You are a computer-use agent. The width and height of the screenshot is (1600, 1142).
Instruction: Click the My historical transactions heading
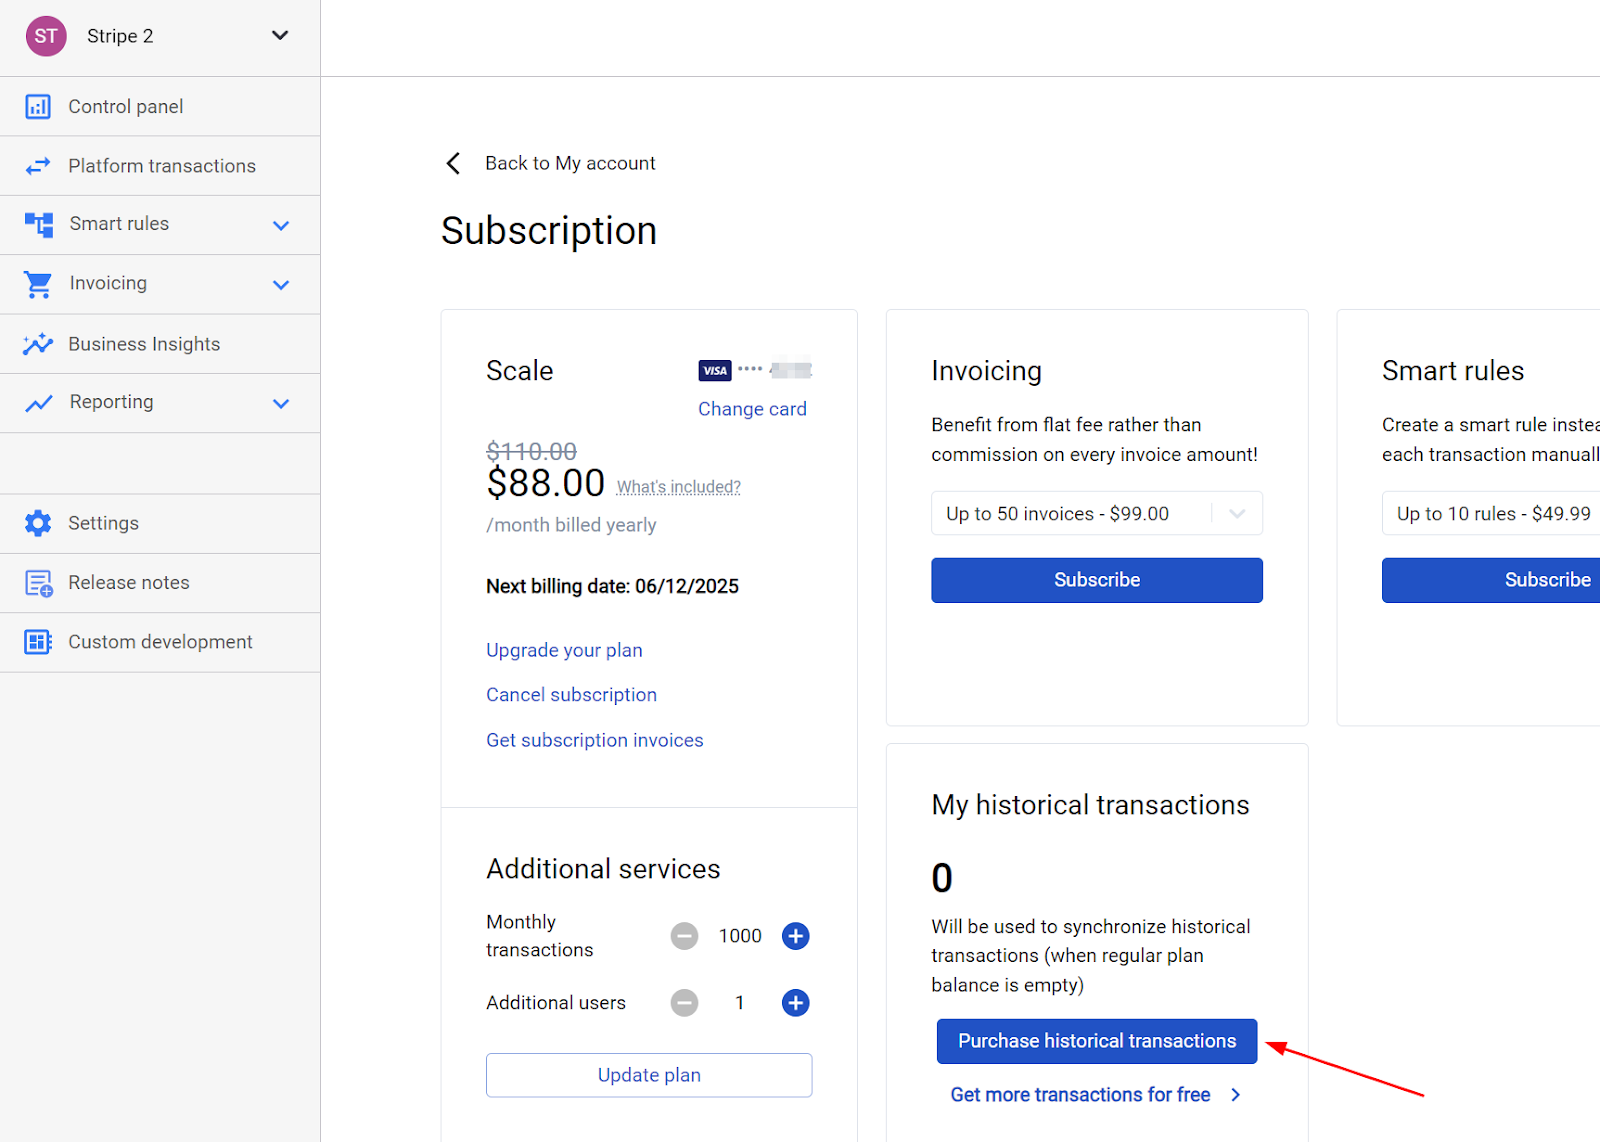click(1090, 805)
